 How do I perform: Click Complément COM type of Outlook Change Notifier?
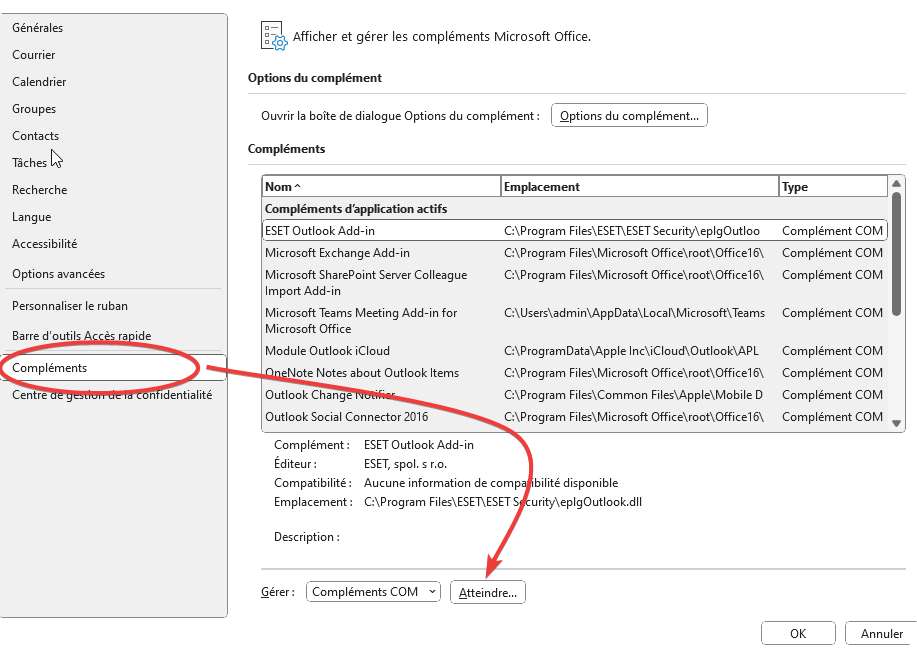point(832,395)
